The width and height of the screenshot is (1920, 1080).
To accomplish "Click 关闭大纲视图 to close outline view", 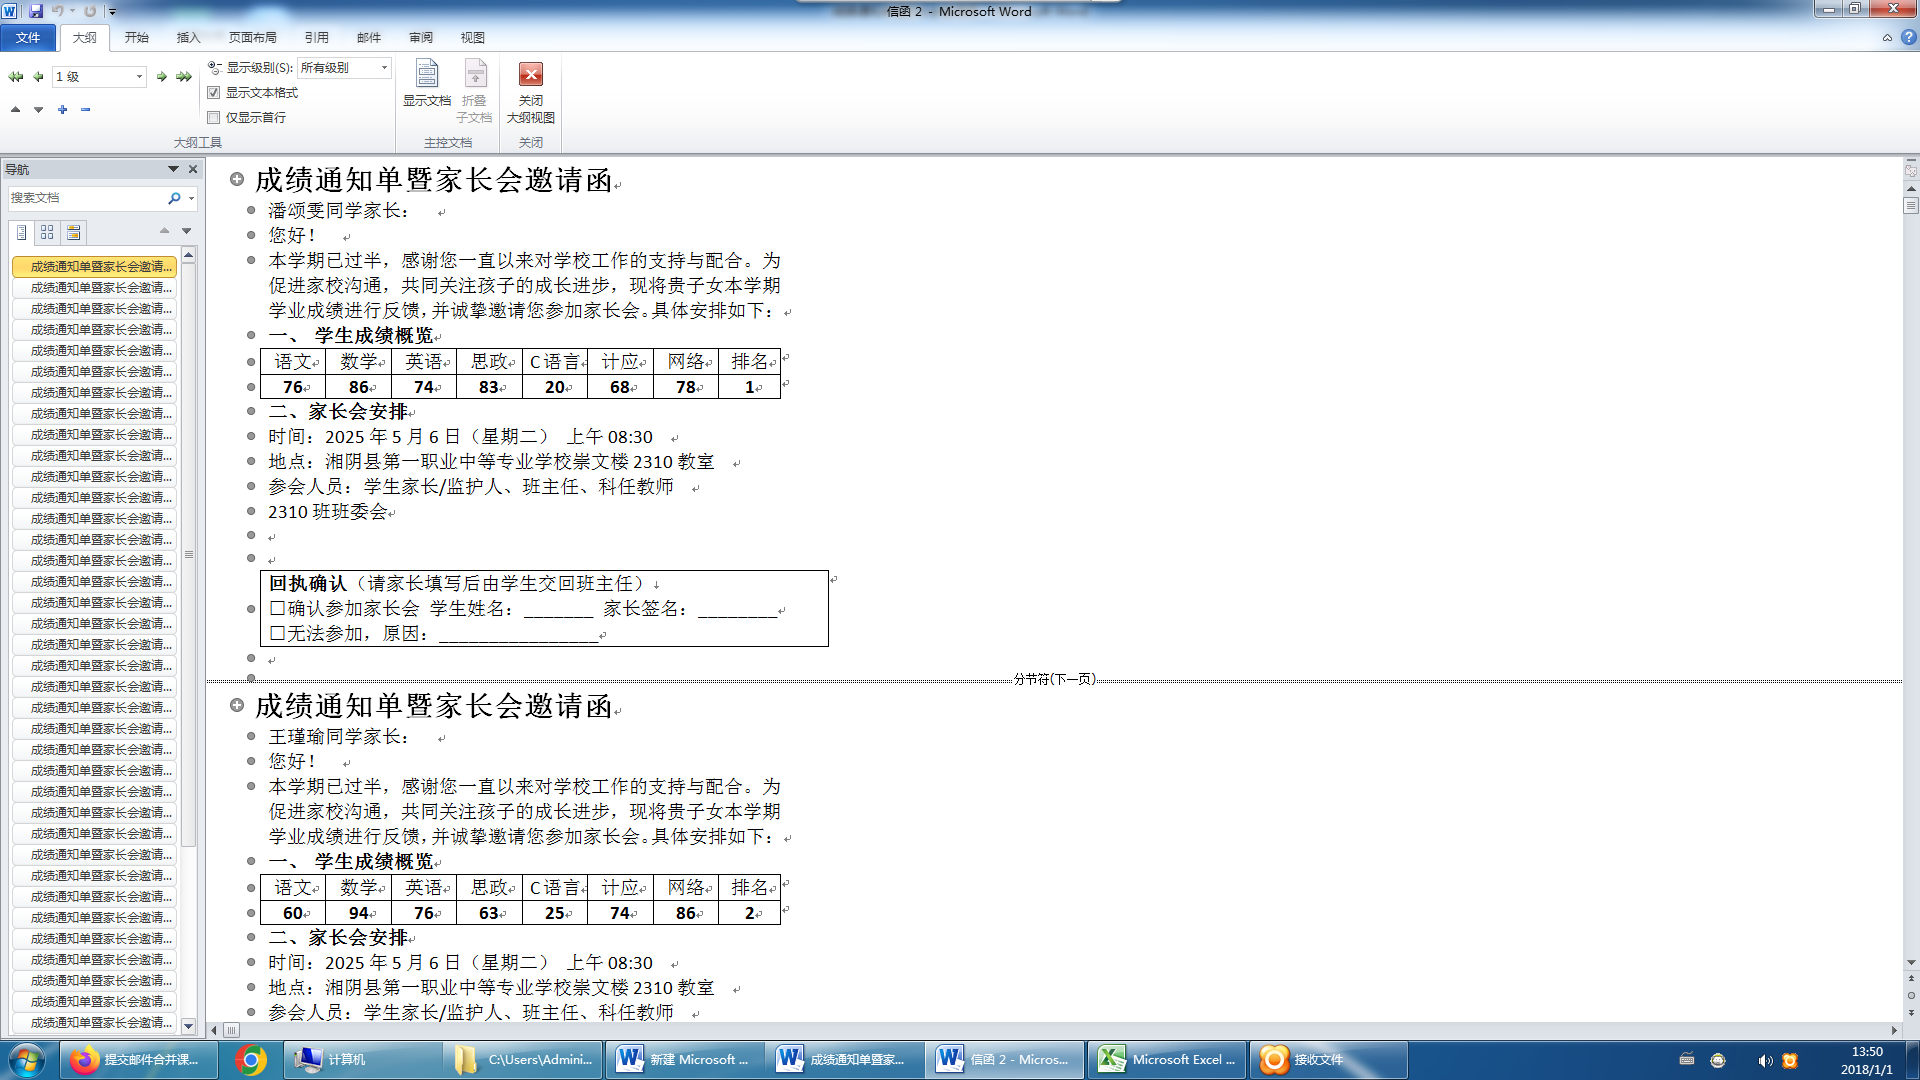I will coord(531,92).
